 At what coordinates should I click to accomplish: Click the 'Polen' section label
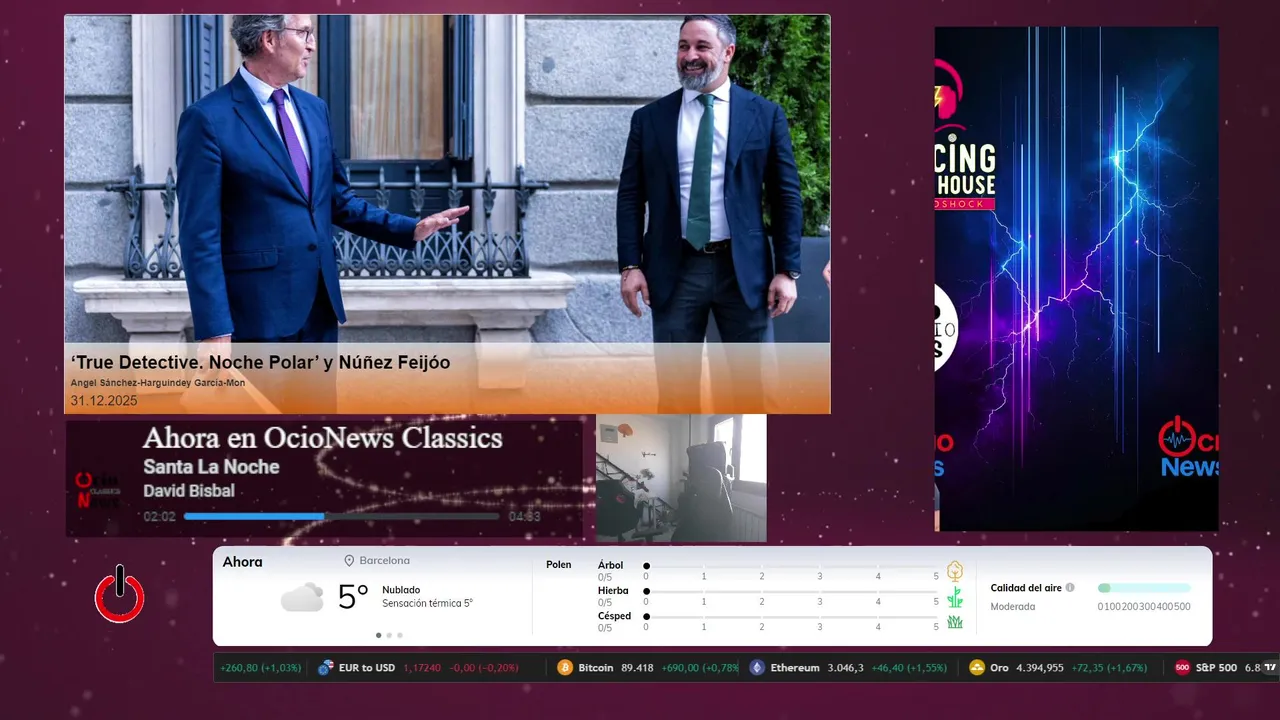point(559,565)
